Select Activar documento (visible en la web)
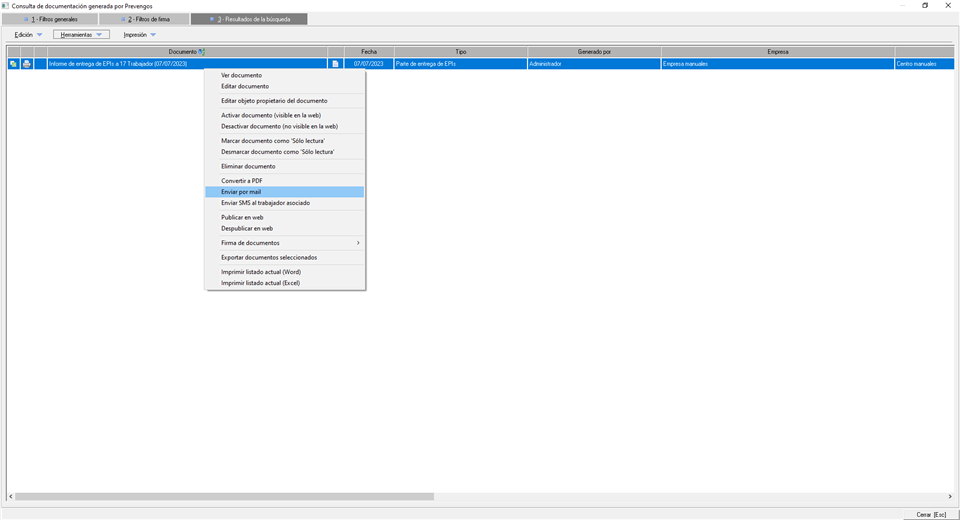Screen dimensions: 960x520 (285, 115)
